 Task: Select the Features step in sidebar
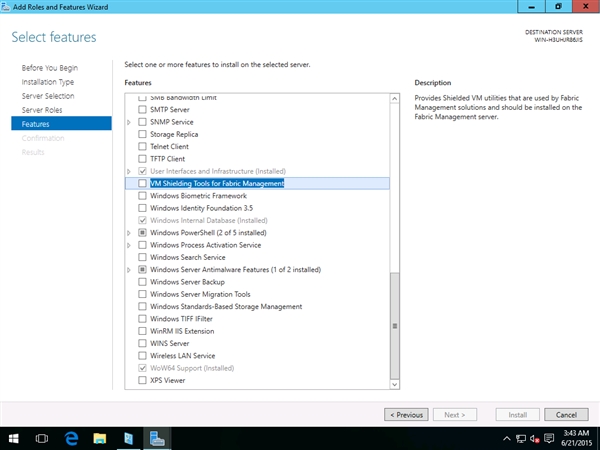coord(61,124)
